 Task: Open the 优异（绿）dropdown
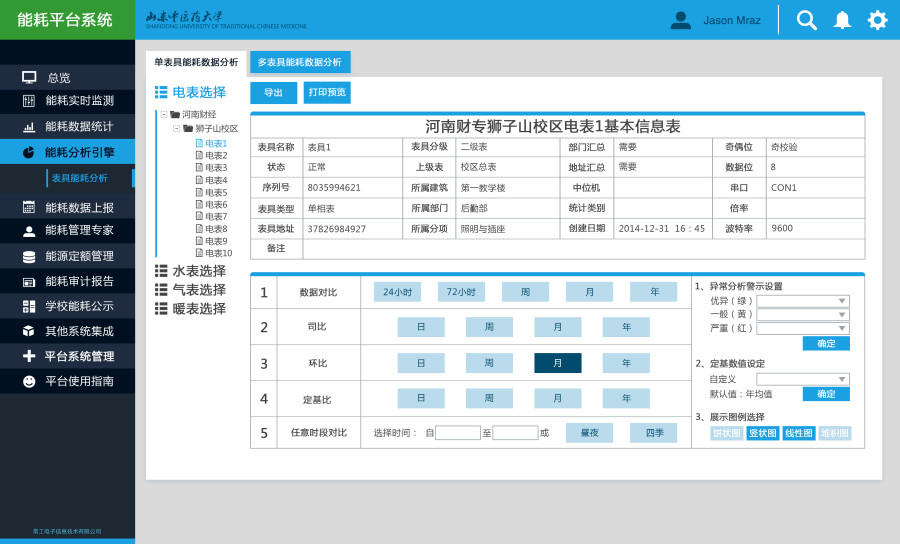coord(802,301)
